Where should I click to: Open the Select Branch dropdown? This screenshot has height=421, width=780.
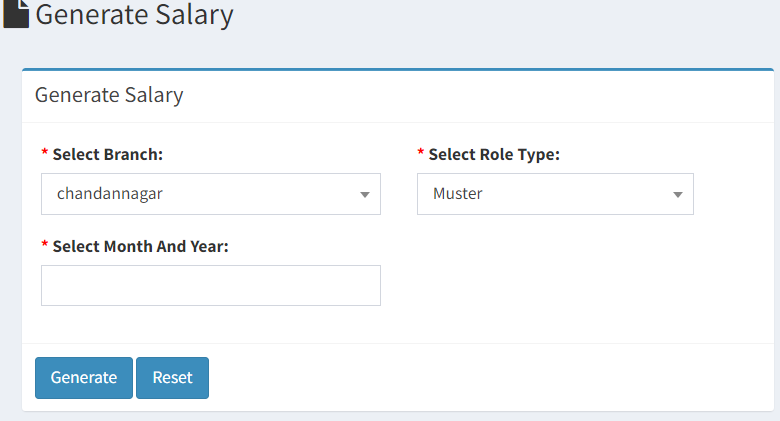(211, 194)
